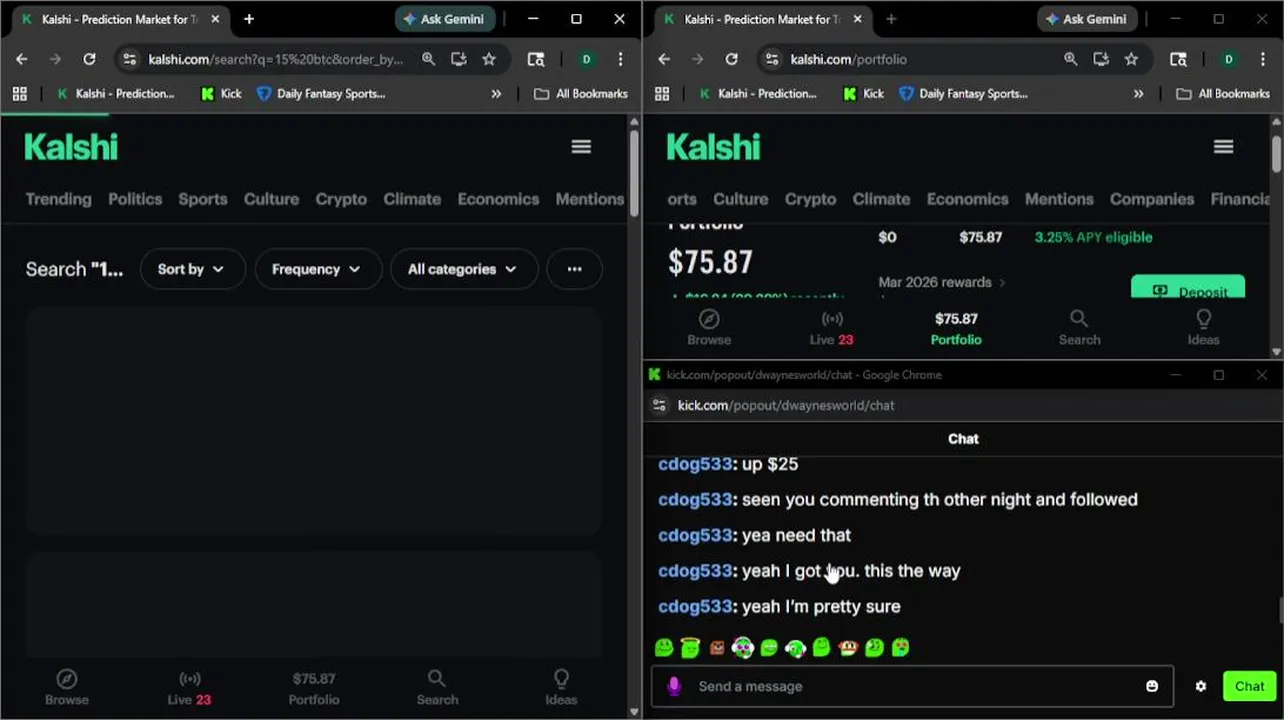Open Search magnifier in left bottom nav
This screenshot has height=720, width=1284.
[437, 679]
